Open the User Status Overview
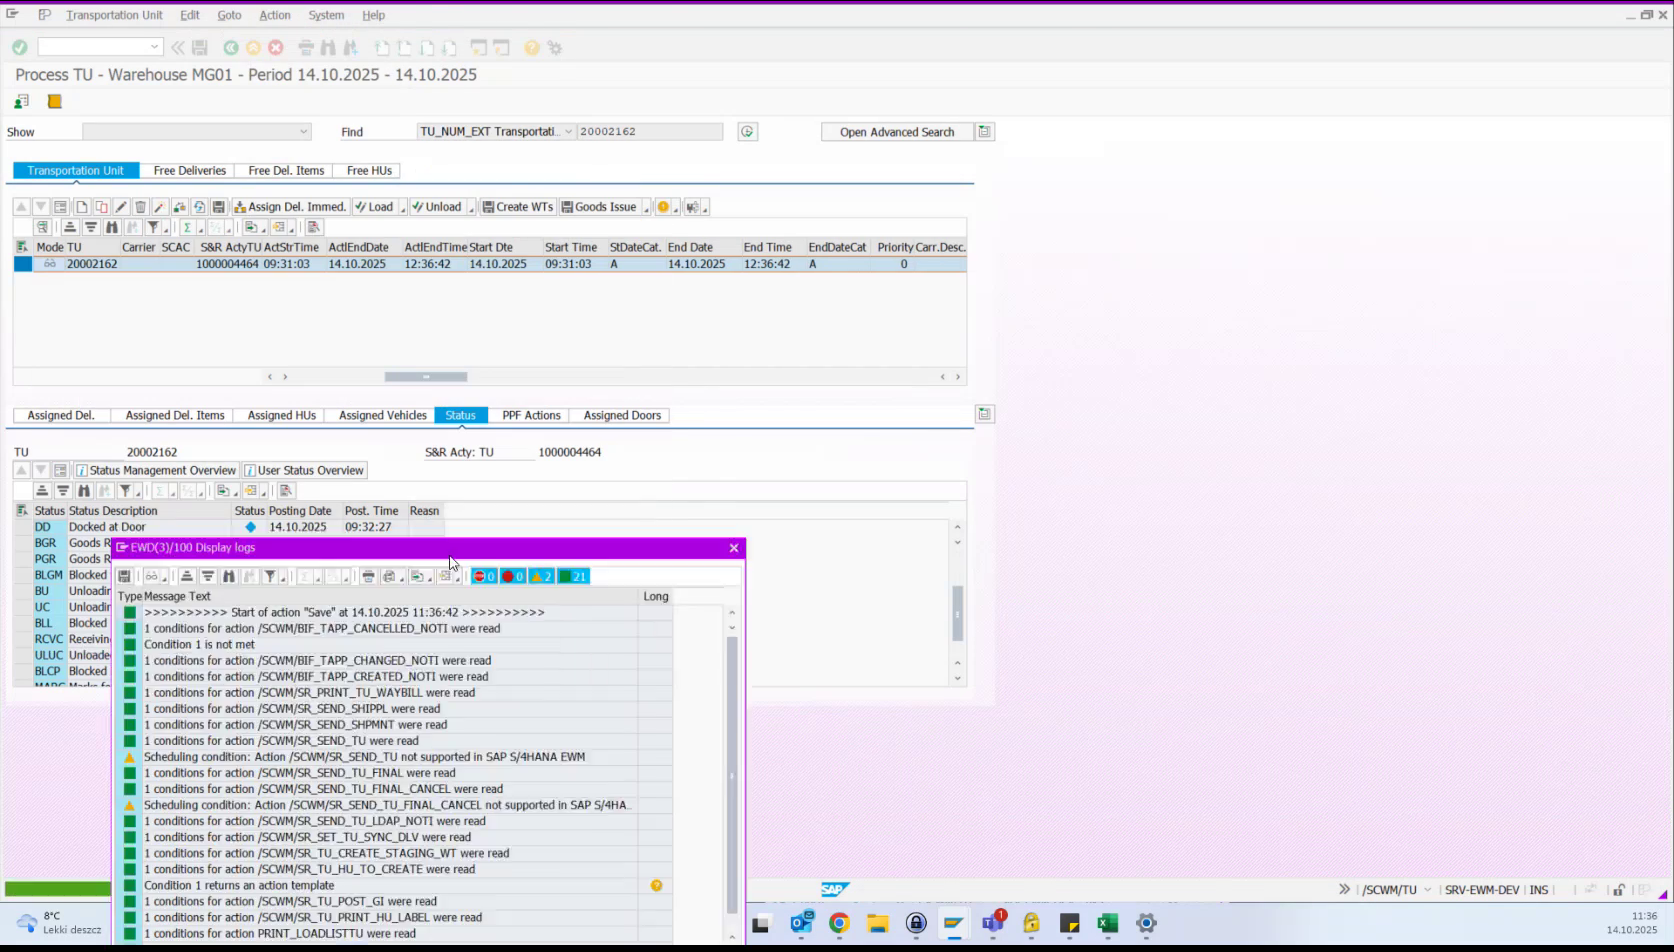The height and width of the screenshot is (952, 1674). click(304, 470)
